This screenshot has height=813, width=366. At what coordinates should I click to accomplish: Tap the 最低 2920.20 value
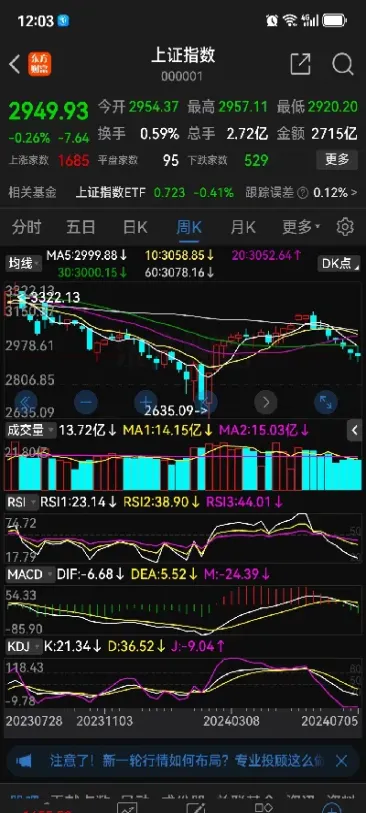pyautogui.click(x=332, y=107)
